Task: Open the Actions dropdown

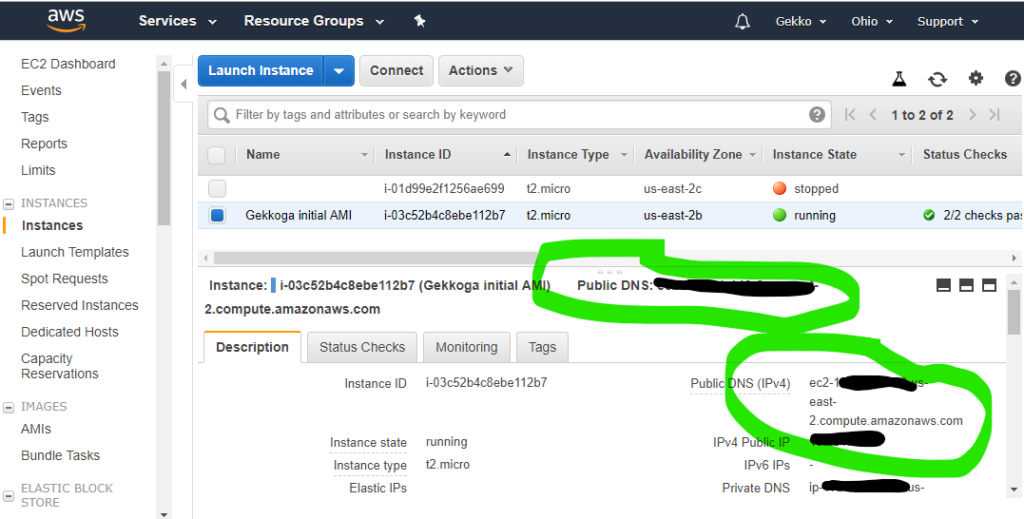Action: (x=481, y=71)
